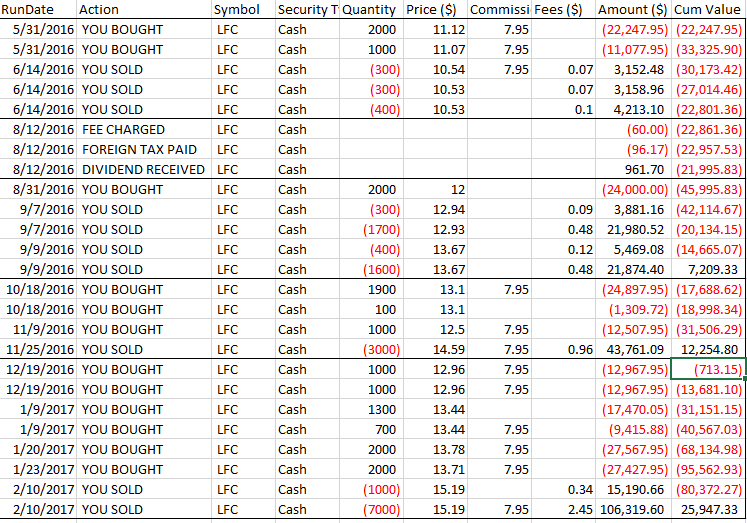
Task: Click the (7000) quantity cell
Action: [382, 509]
